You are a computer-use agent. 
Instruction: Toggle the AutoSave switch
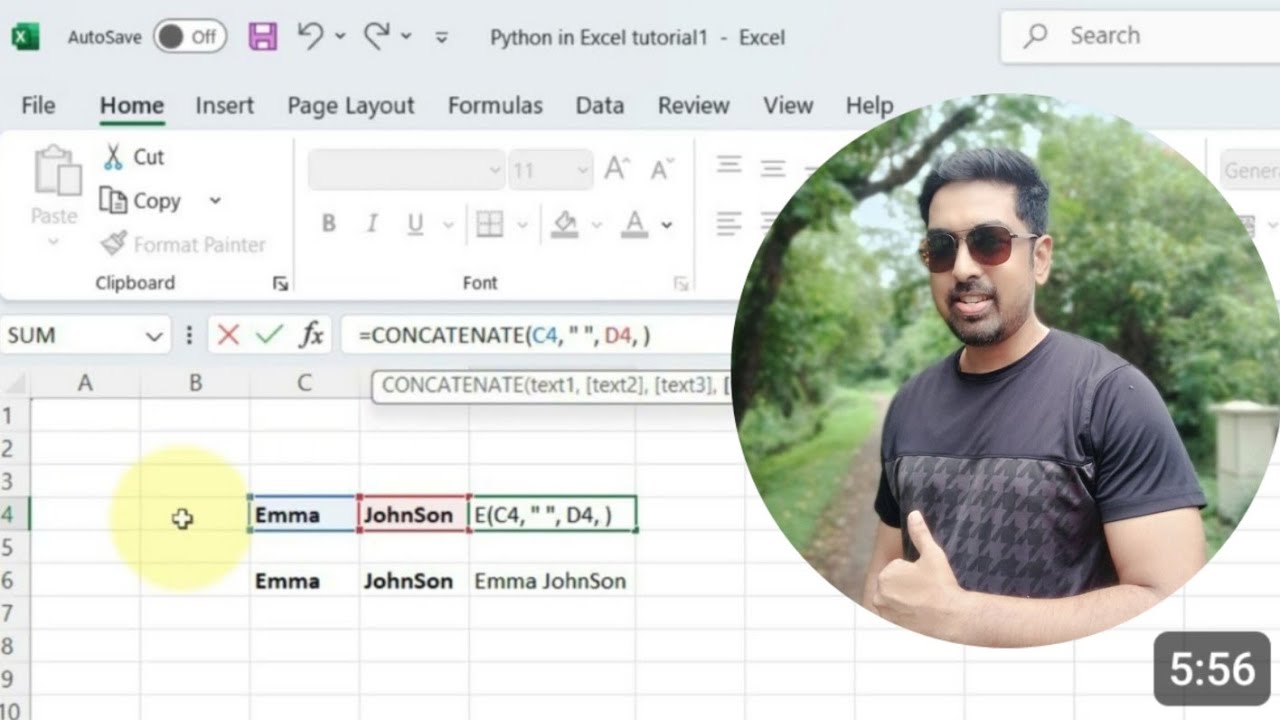190,37
